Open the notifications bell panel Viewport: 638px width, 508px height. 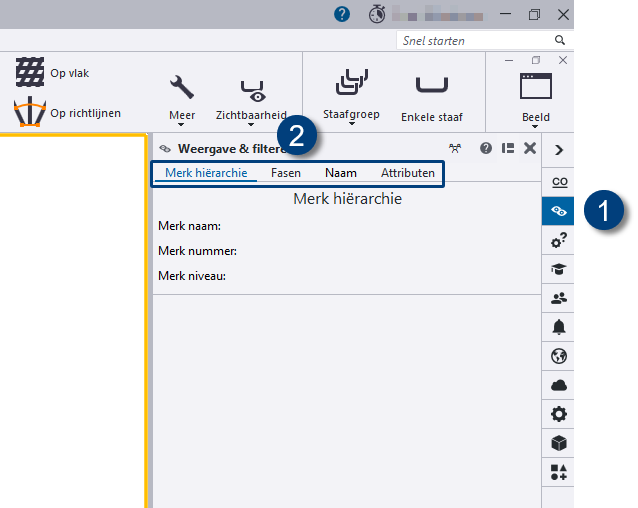[x=558, y=327]
